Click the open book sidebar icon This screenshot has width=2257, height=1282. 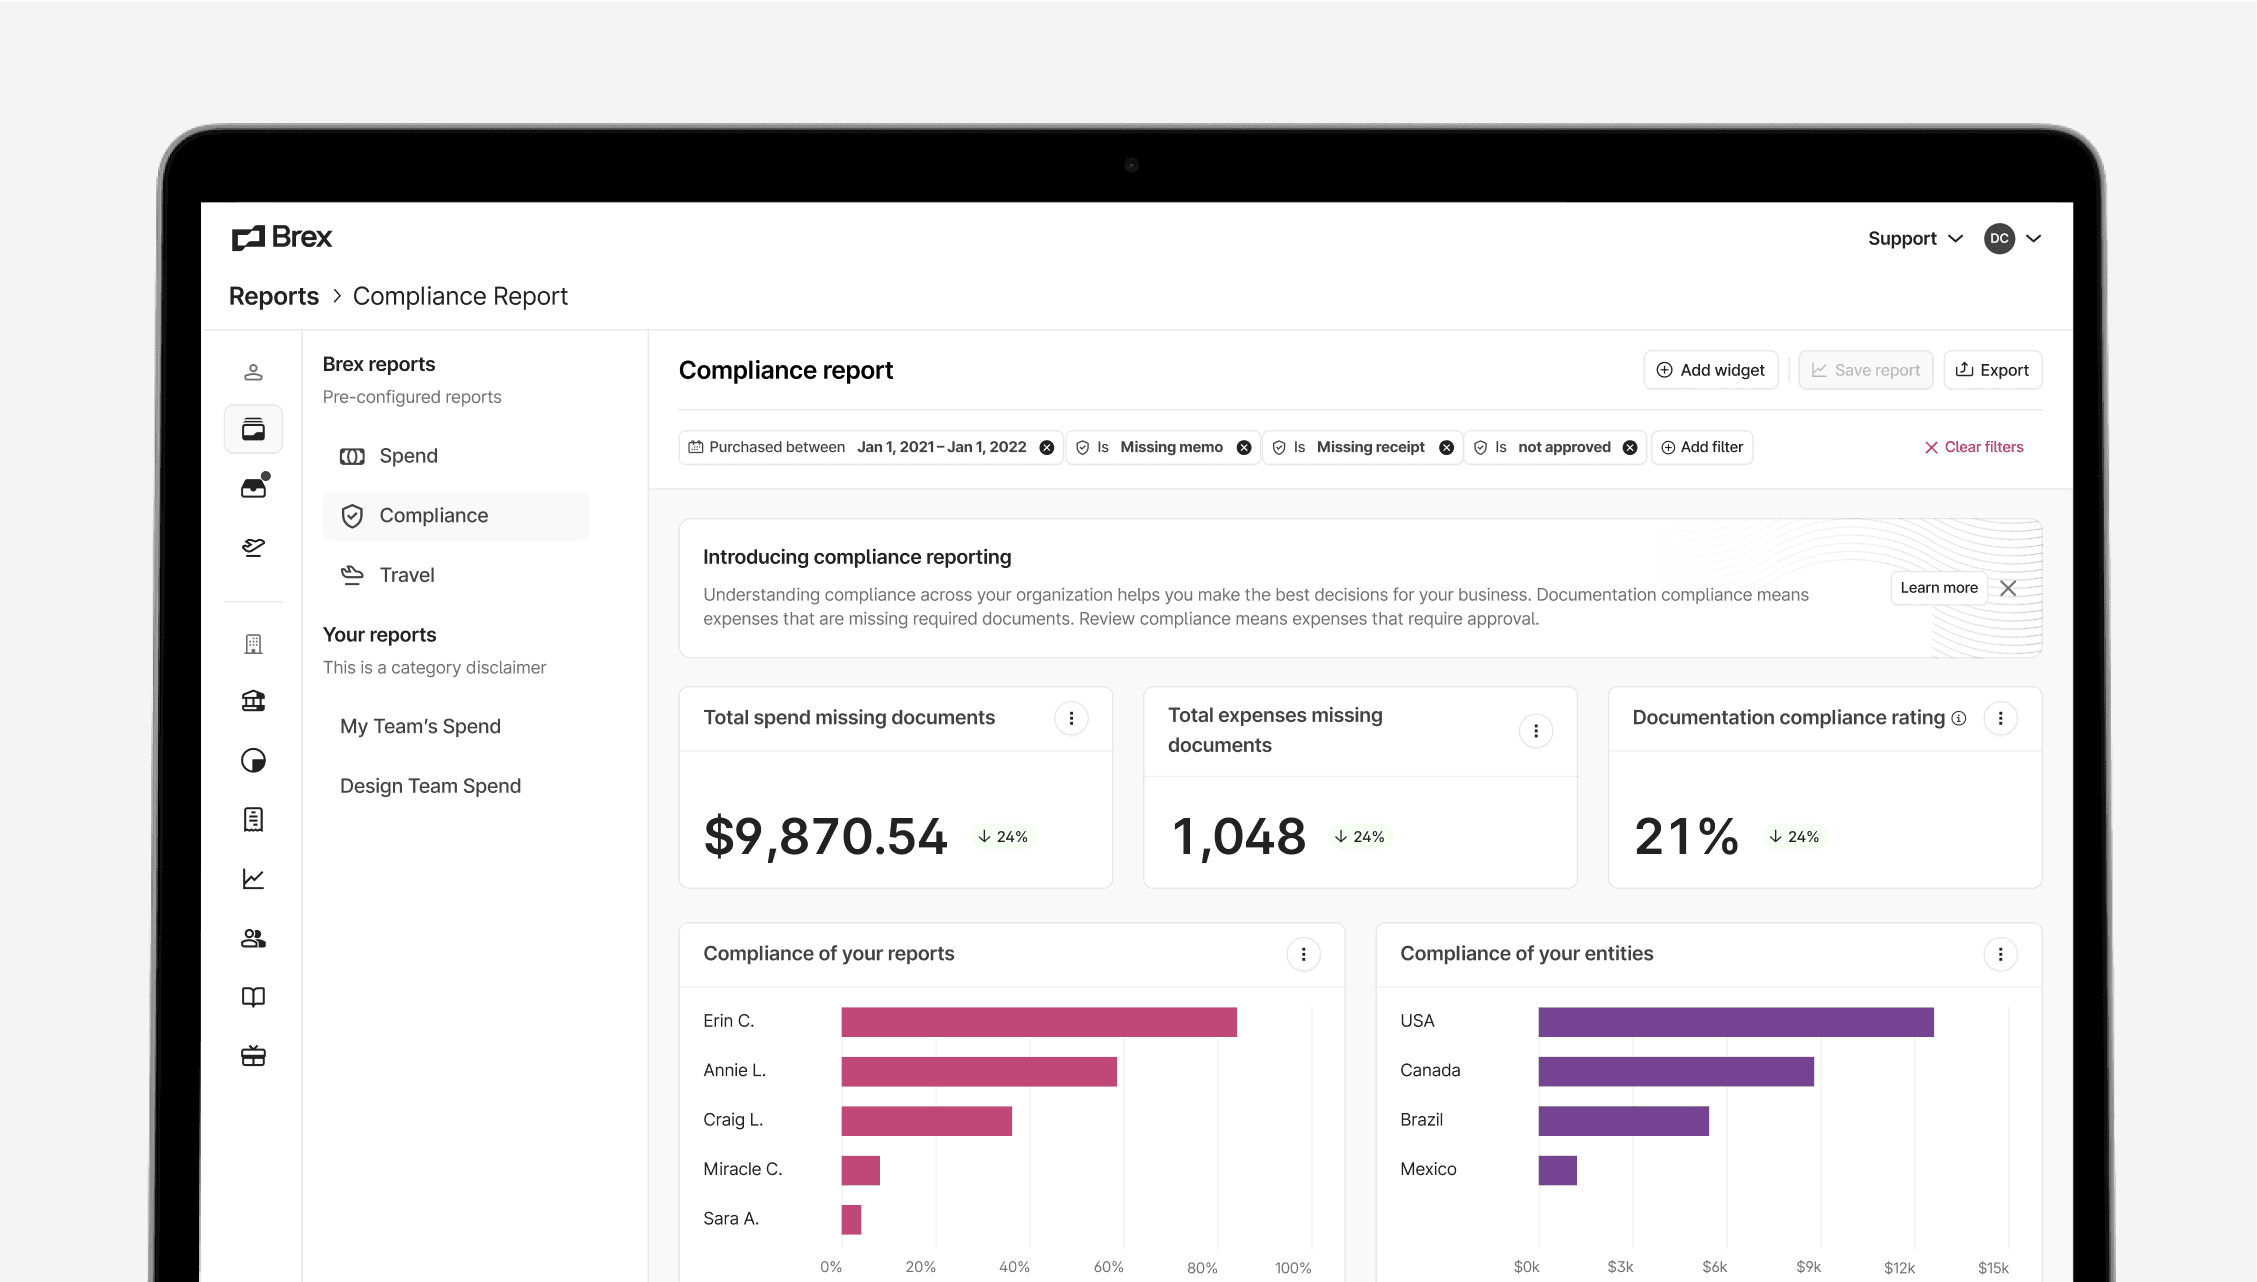coord(253,997)
